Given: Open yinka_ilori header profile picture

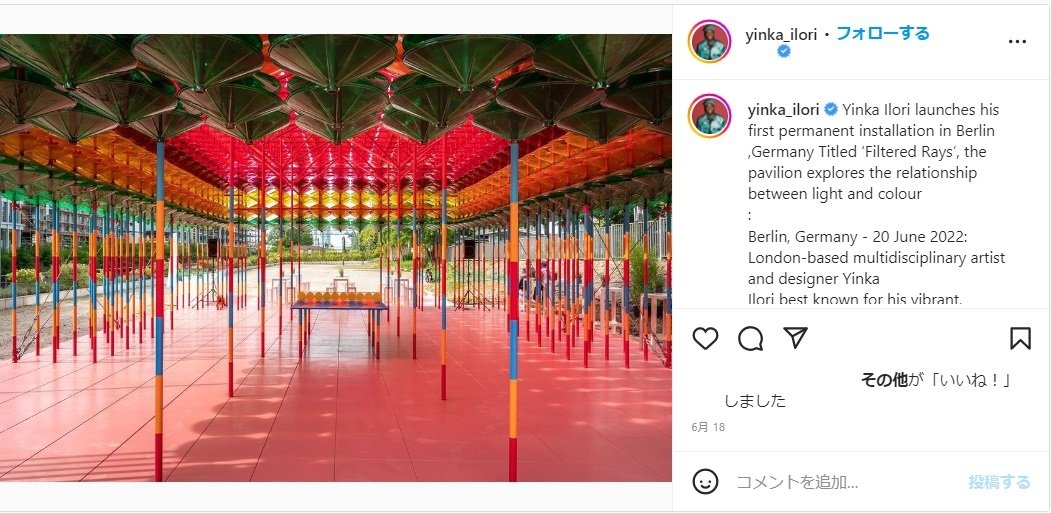Looking at the screenshot, I should click(x=709, y=42).
